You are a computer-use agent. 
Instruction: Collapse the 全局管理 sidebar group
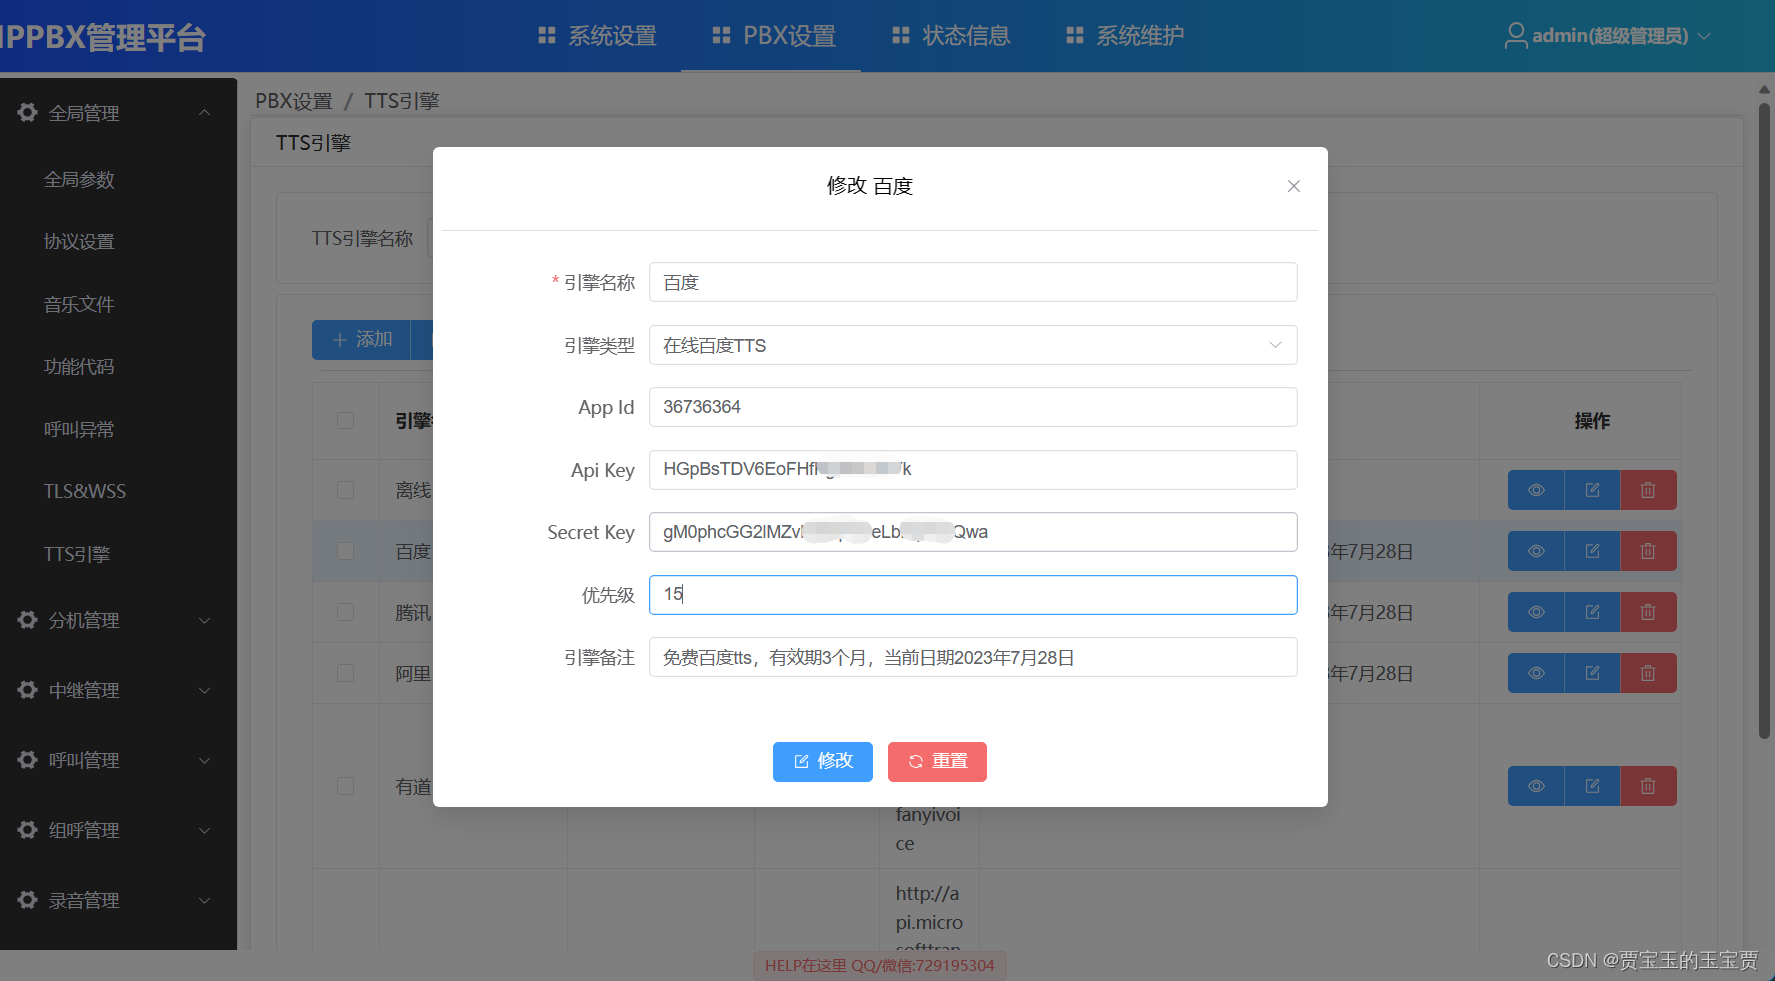[x=118, y=113]
